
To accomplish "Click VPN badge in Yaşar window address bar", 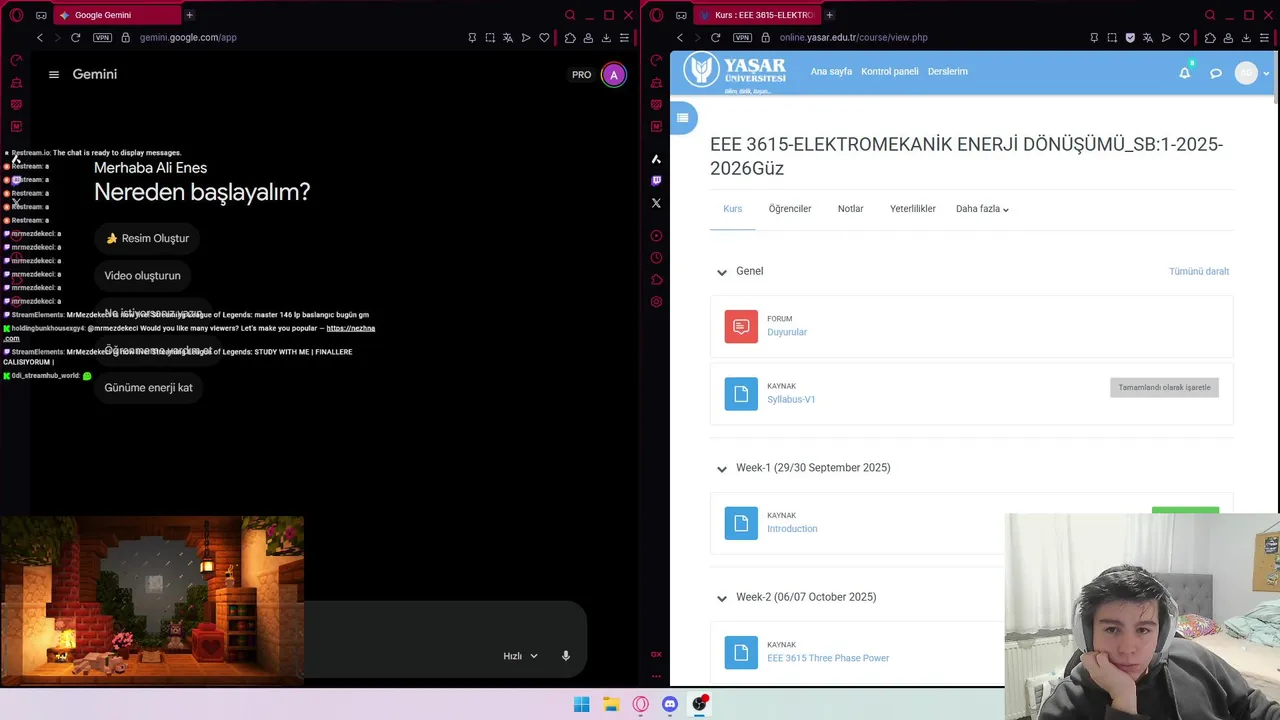I will (x=742, y=37).
